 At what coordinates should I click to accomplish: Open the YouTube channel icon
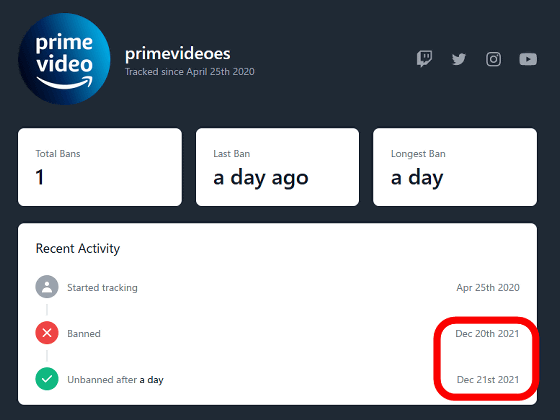coord(528,59)
